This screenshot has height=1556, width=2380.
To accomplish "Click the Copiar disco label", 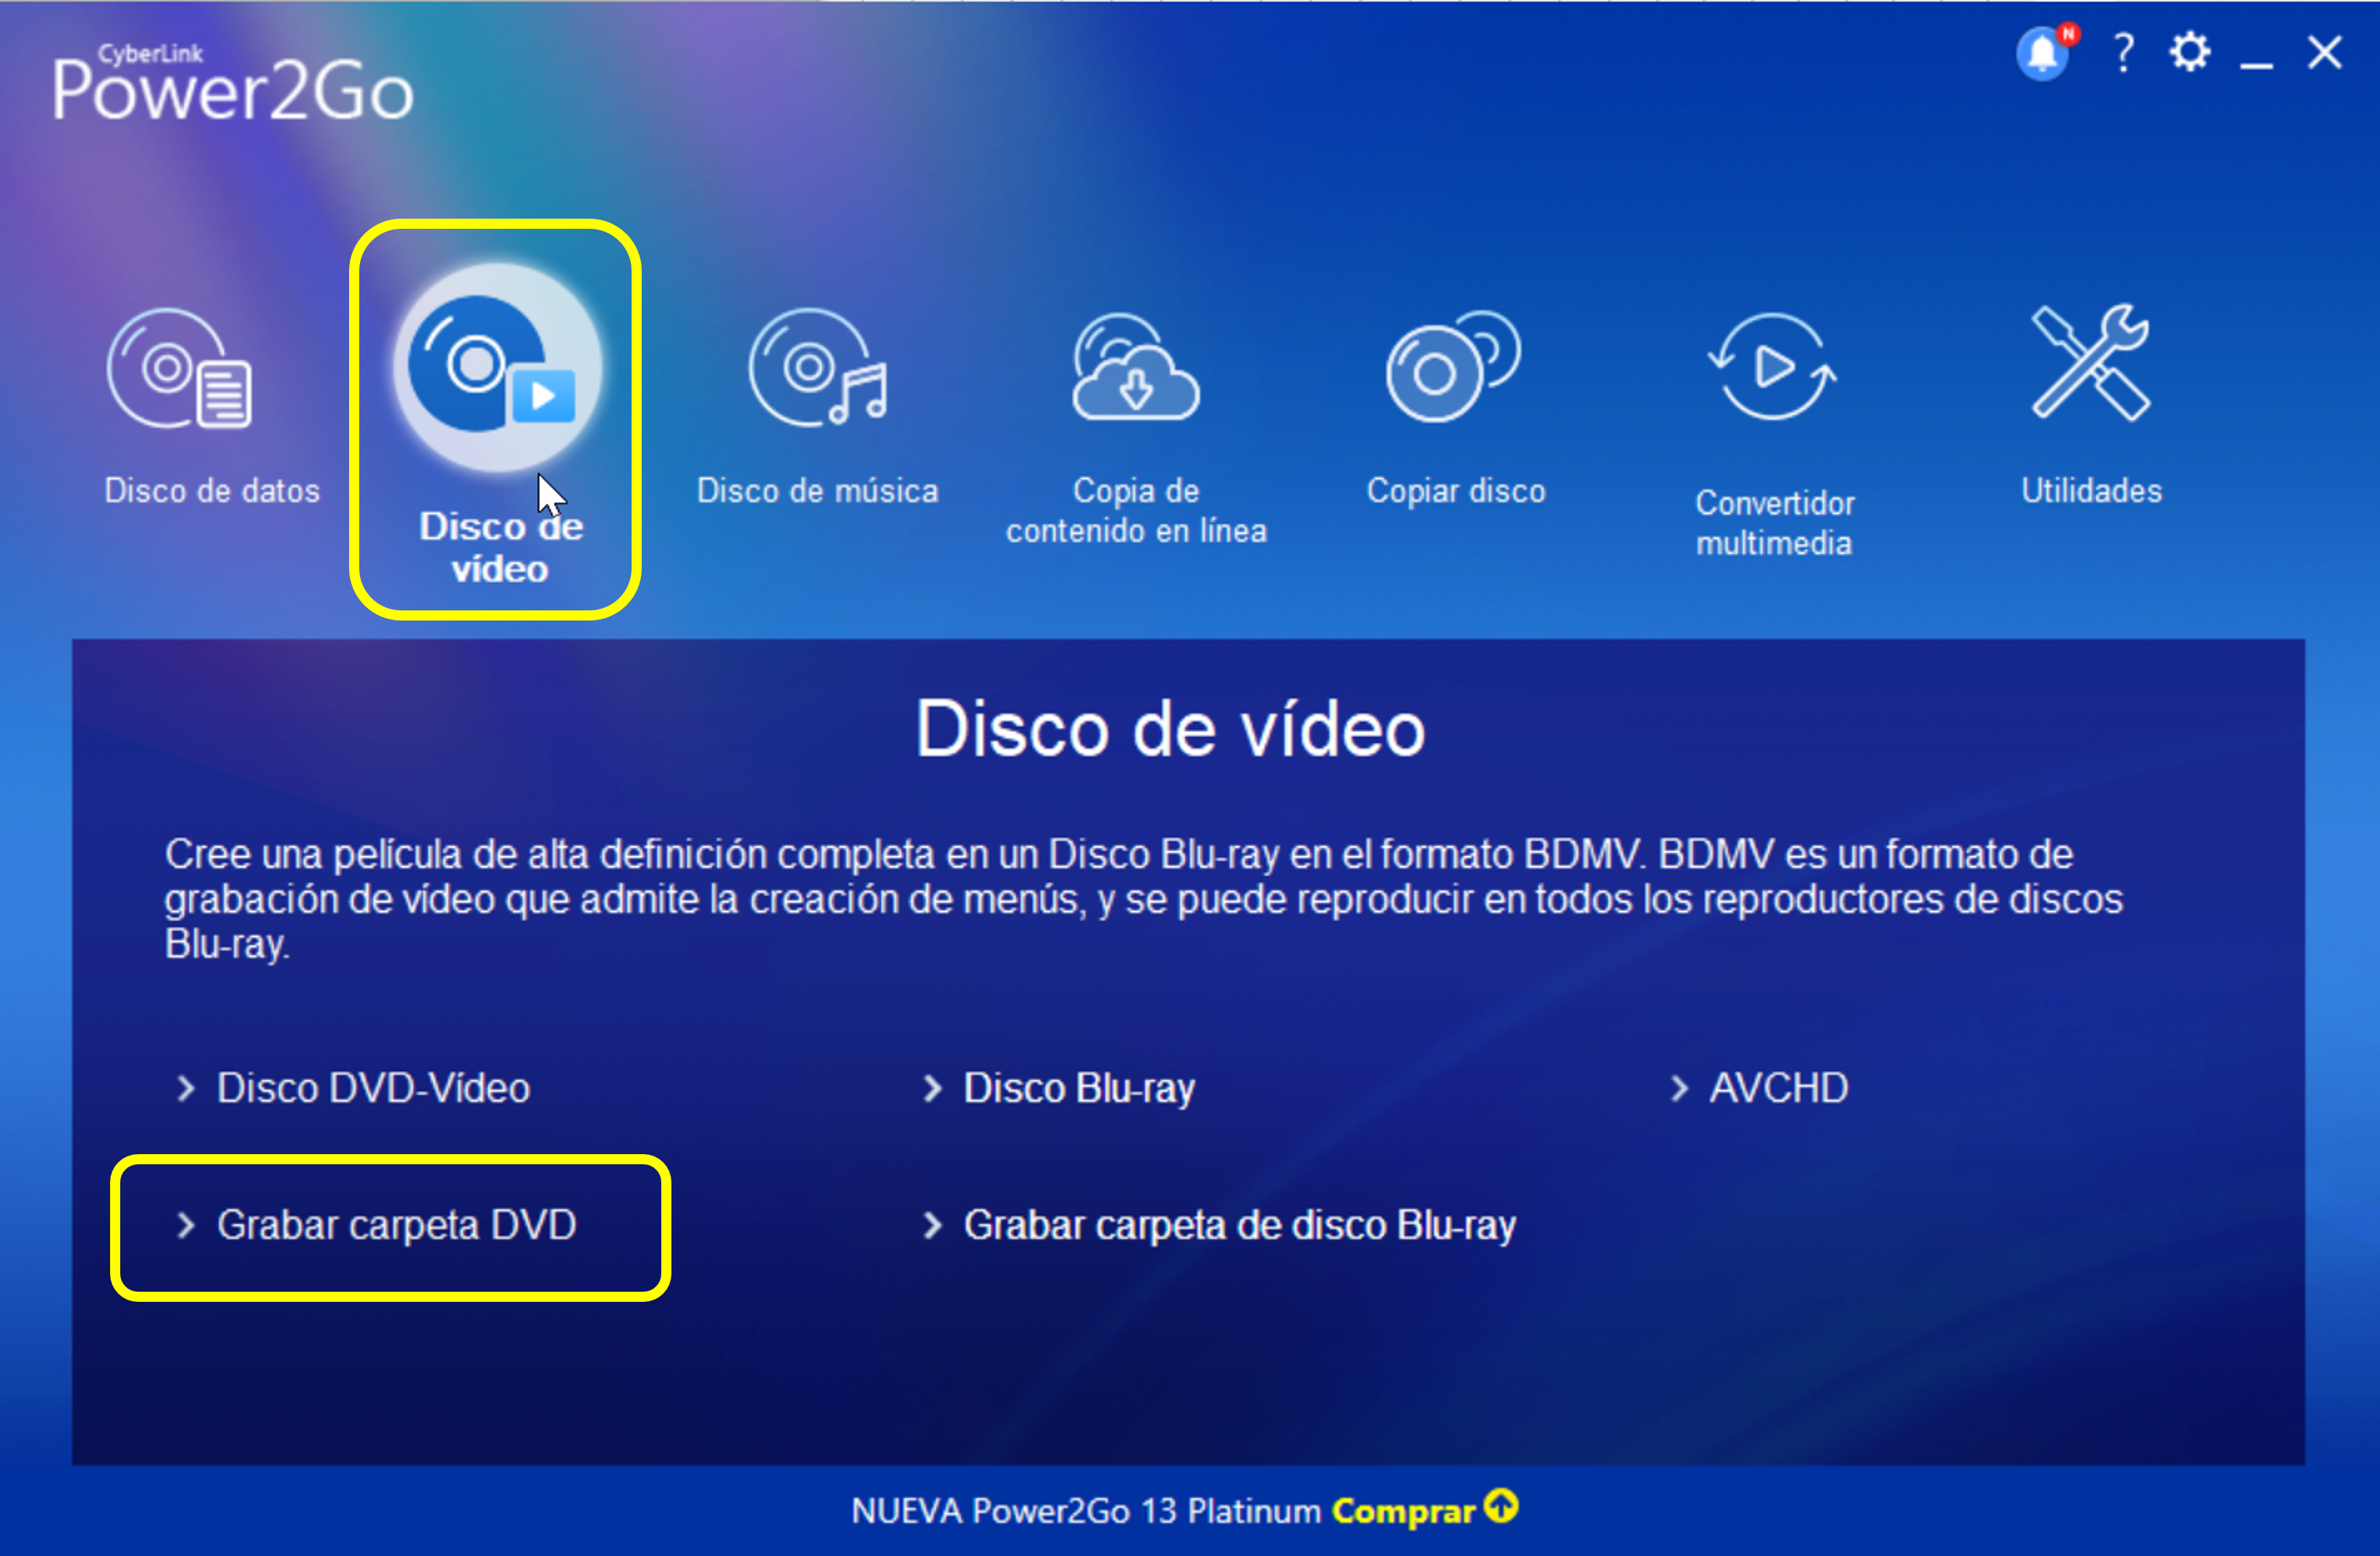I will coord(1456,491).
